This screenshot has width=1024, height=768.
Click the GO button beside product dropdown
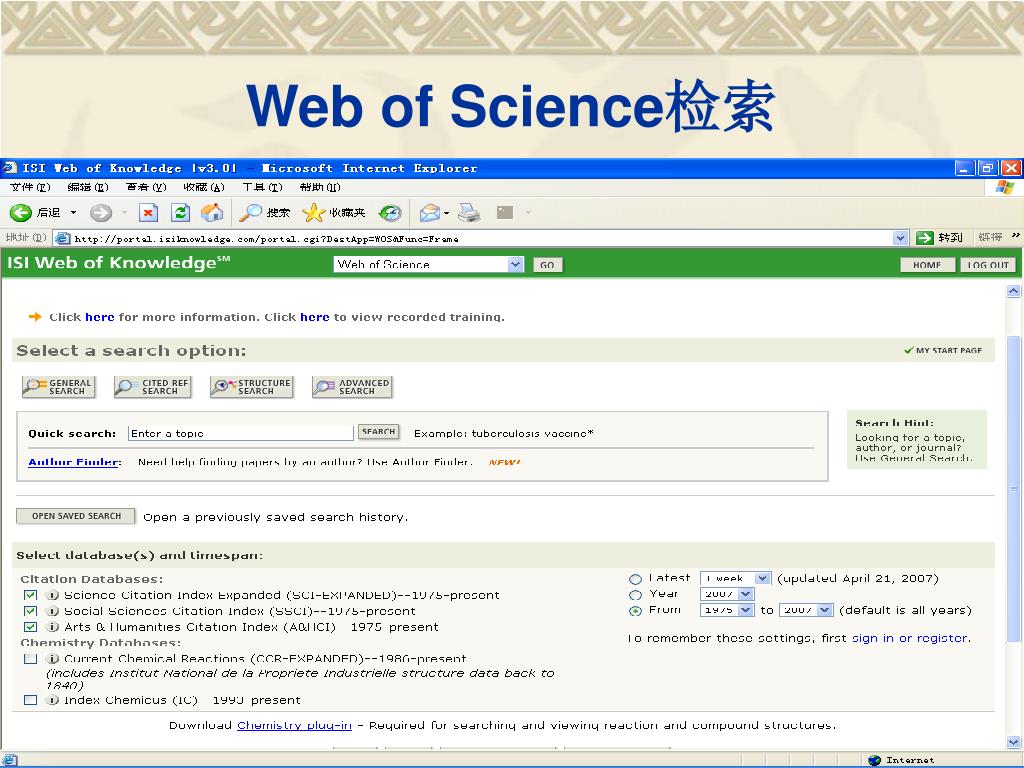[x=547, y=264]
